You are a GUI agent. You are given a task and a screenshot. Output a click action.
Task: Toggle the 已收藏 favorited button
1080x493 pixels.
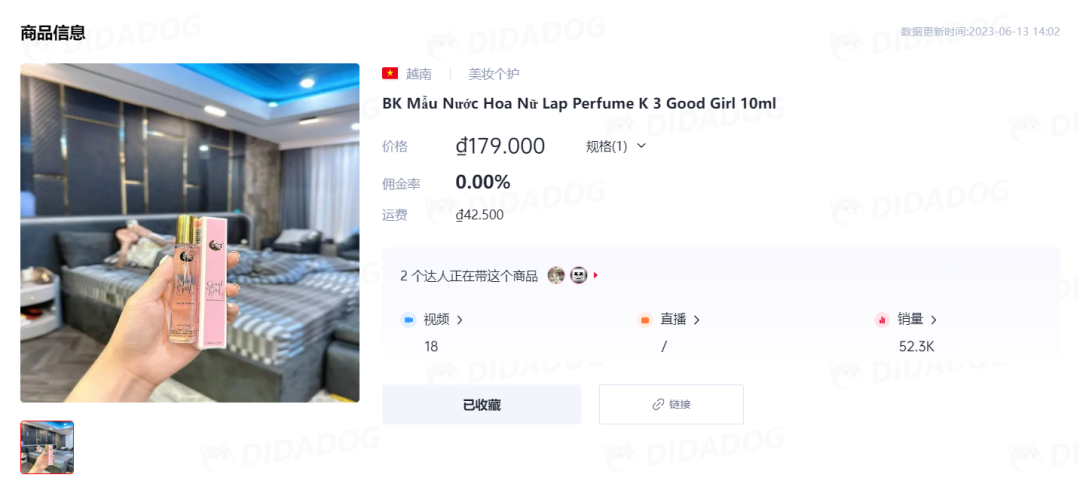pos(481,404)
